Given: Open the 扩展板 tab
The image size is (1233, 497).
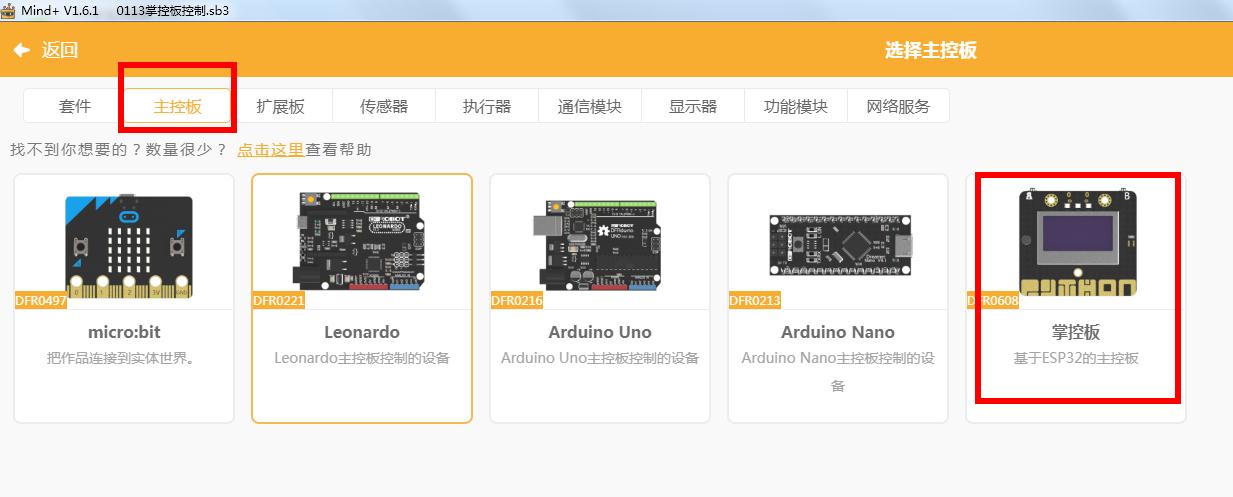Looking at the screenshot, I should click(281, 106).
